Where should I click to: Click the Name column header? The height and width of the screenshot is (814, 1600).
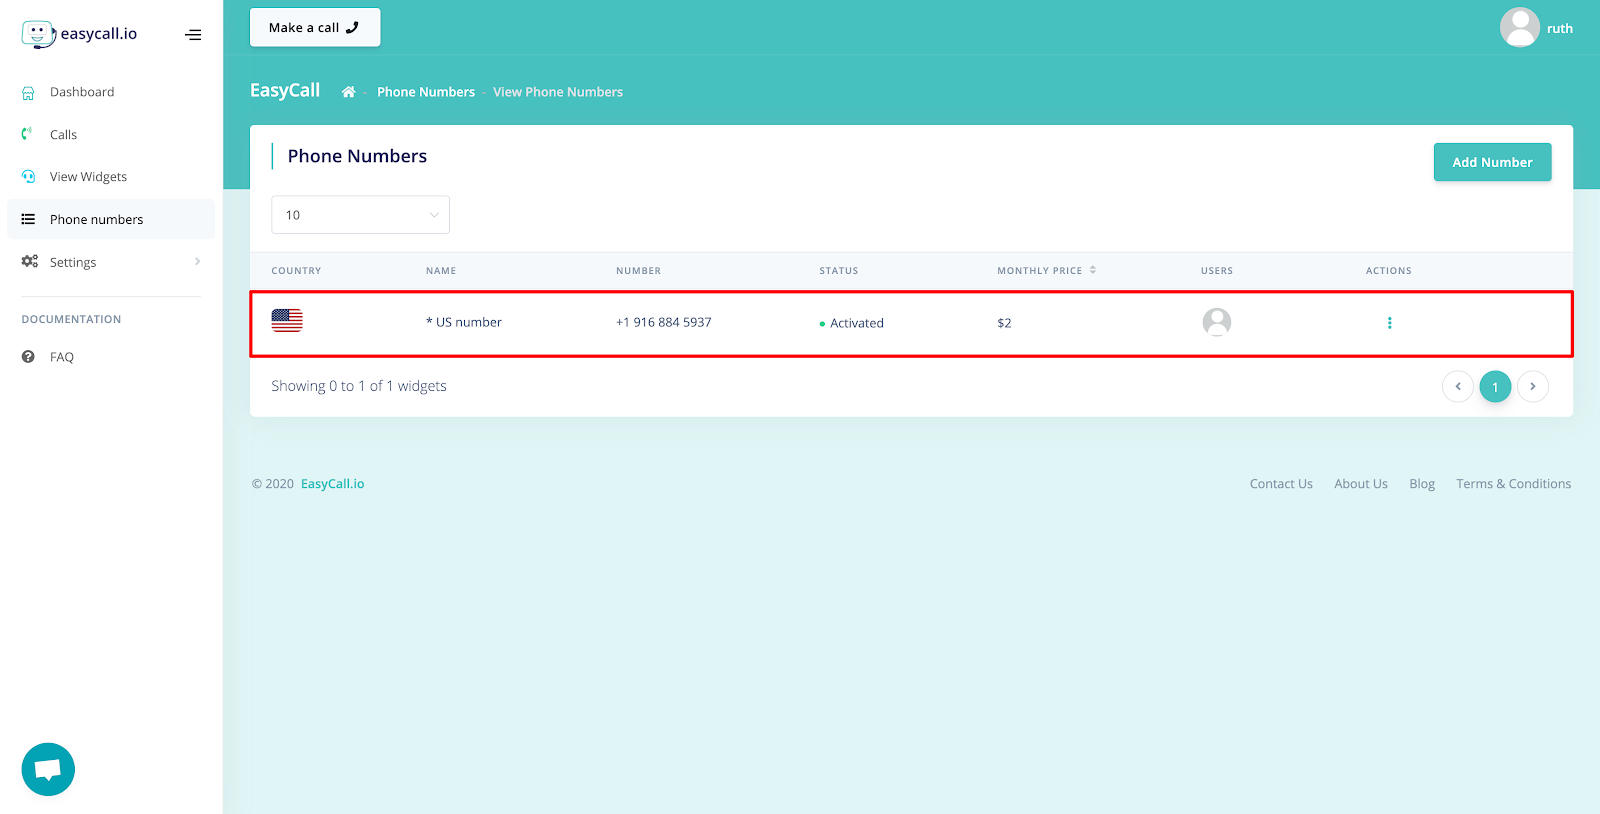[441, 271]
